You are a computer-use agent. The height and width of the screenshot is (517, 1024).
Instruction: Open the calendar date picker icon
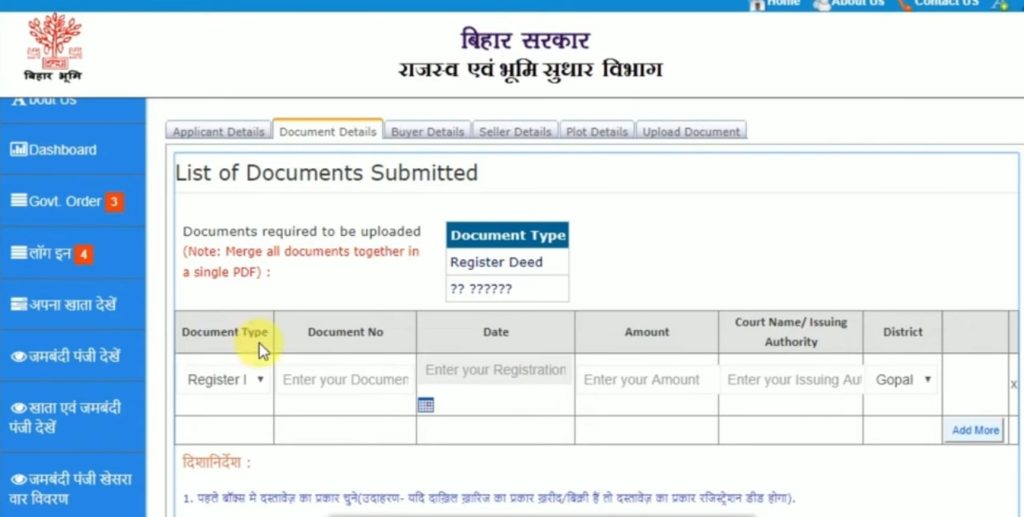coord(426,405)
